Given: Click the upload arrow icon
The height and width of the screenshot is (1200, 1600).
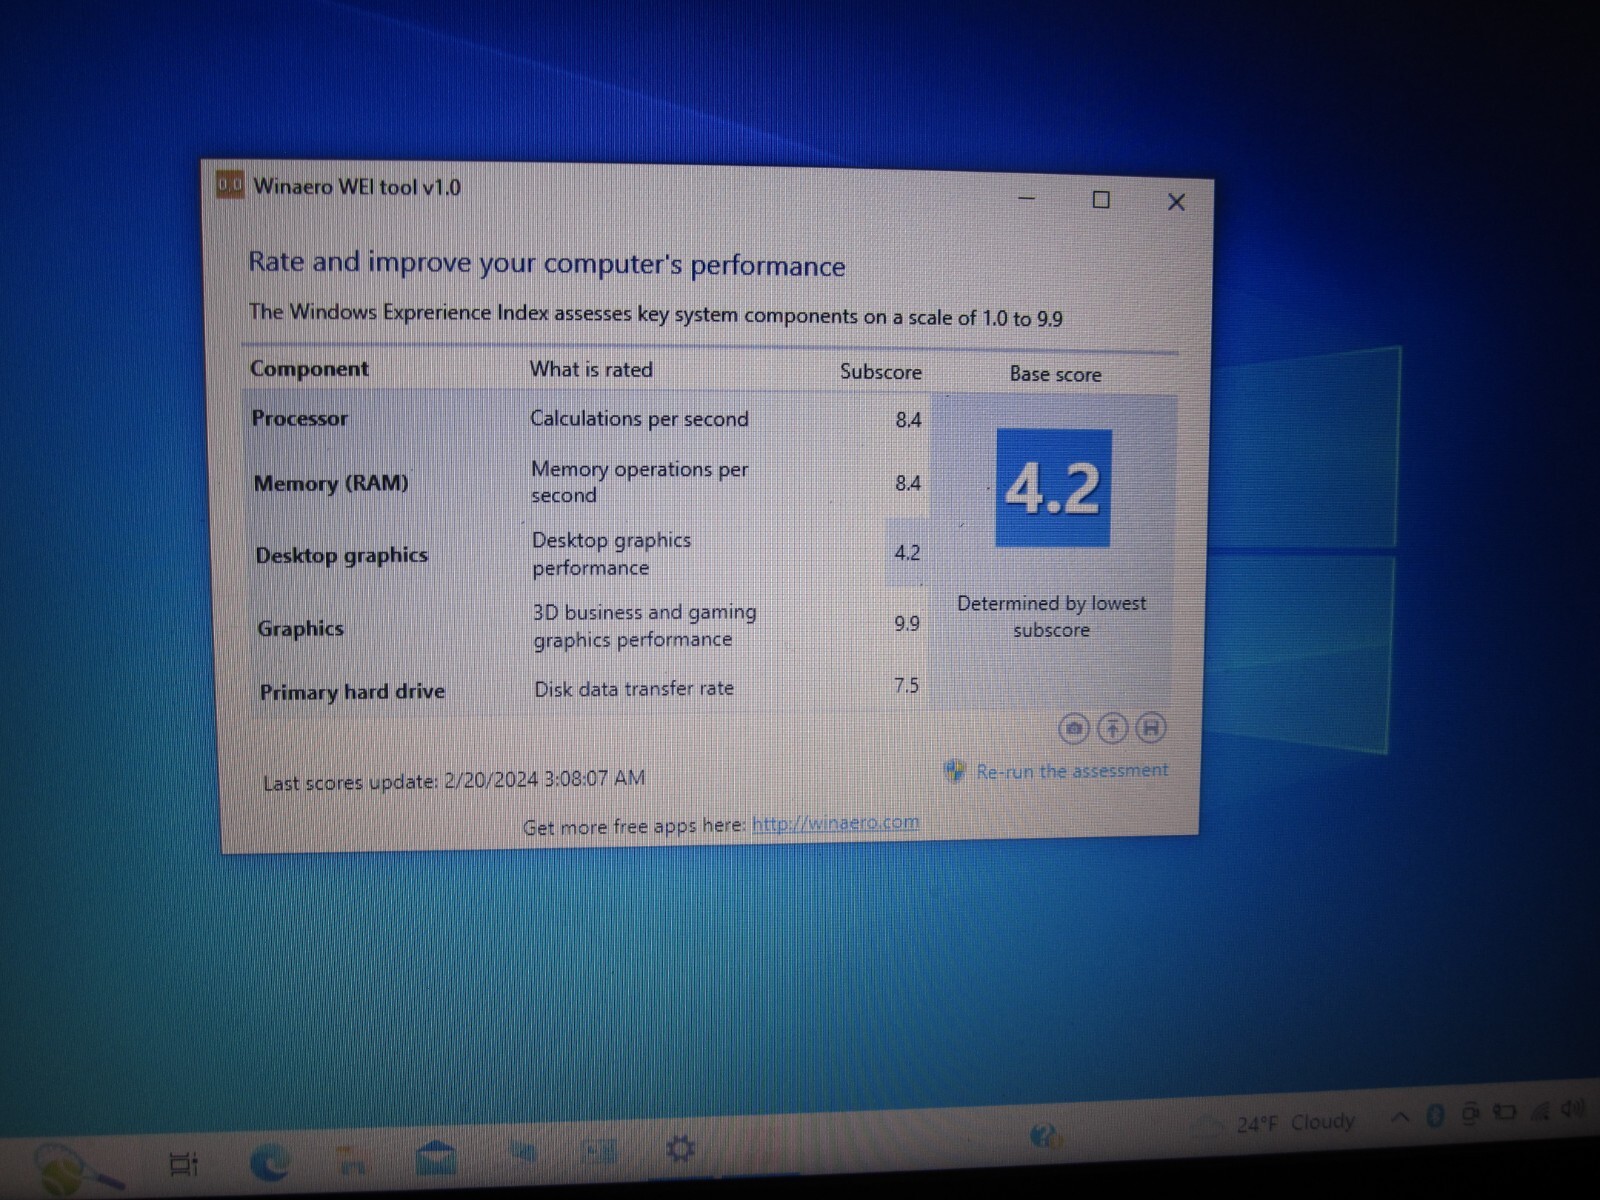Looking at the screenshot, I should [1112, 729].
